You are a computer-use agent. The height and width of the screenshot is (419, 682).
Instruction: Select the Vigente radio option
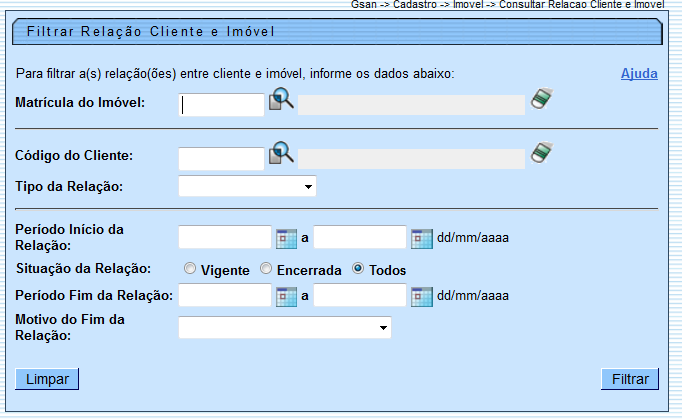tap(190, 270)
